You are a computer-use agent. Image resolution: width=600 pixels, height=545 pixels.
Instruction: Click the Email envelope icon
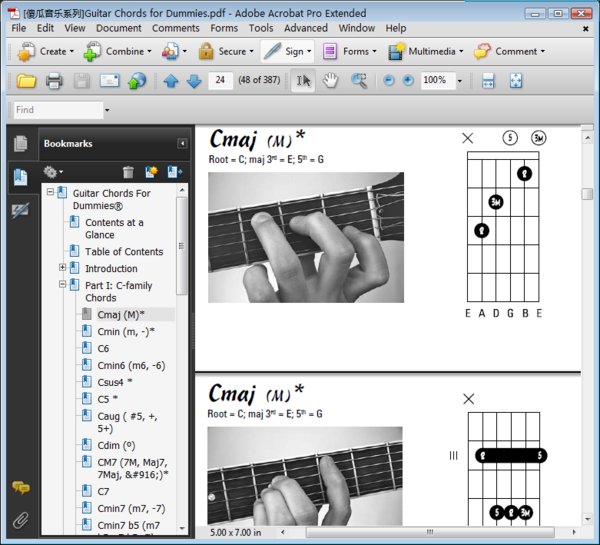tap(109, 81)
